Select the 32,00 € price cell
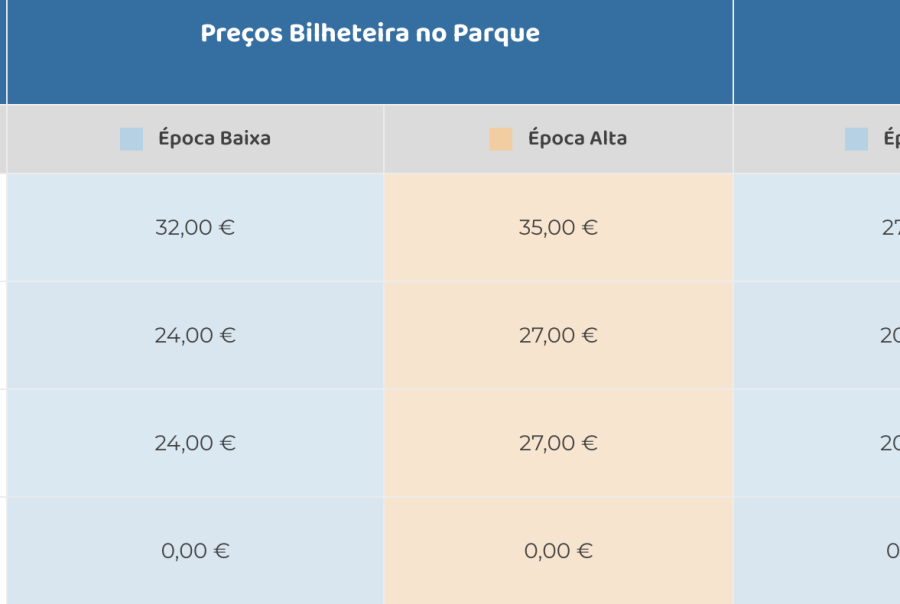Viewport: 900px width, 604px height. 195,228
